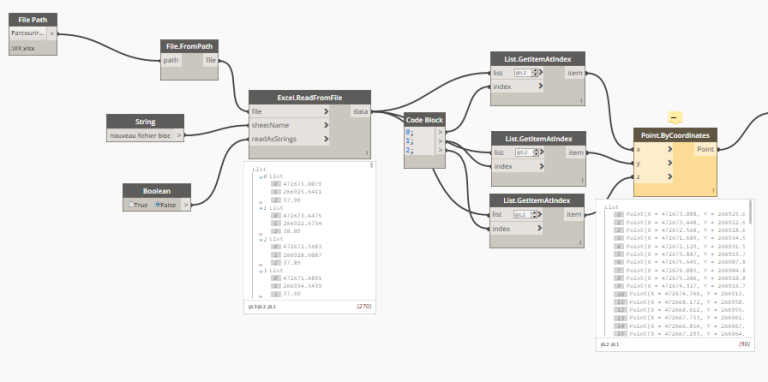Click the Code Block output port for line 1;
The image size is (768, 382).
[x=440, y=141]
